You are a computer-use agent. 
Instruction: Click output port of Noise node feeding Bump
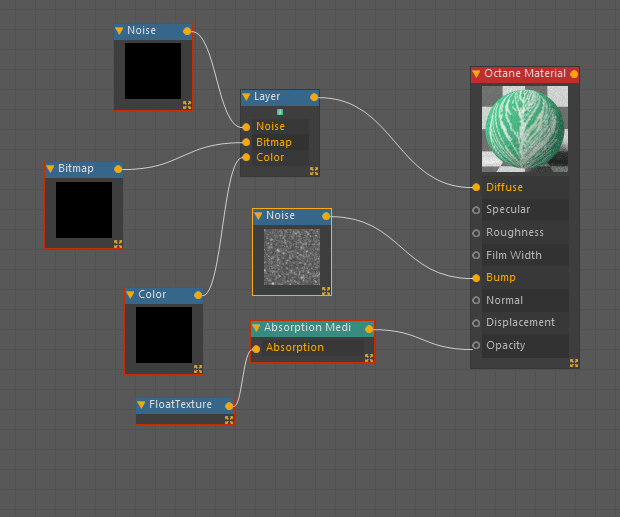pyautogui.click(x=326, y=216)
